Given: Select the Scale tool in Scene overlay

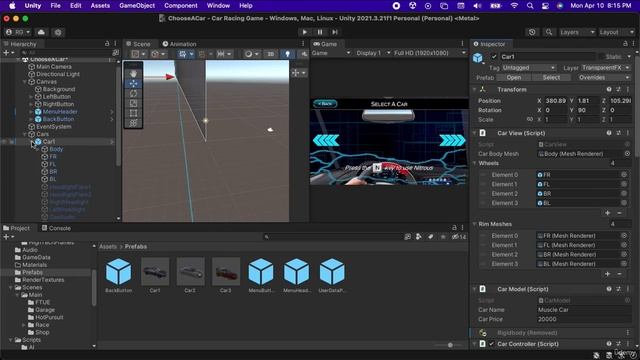Looking at the screenshot, I should (x=133, y=103).
